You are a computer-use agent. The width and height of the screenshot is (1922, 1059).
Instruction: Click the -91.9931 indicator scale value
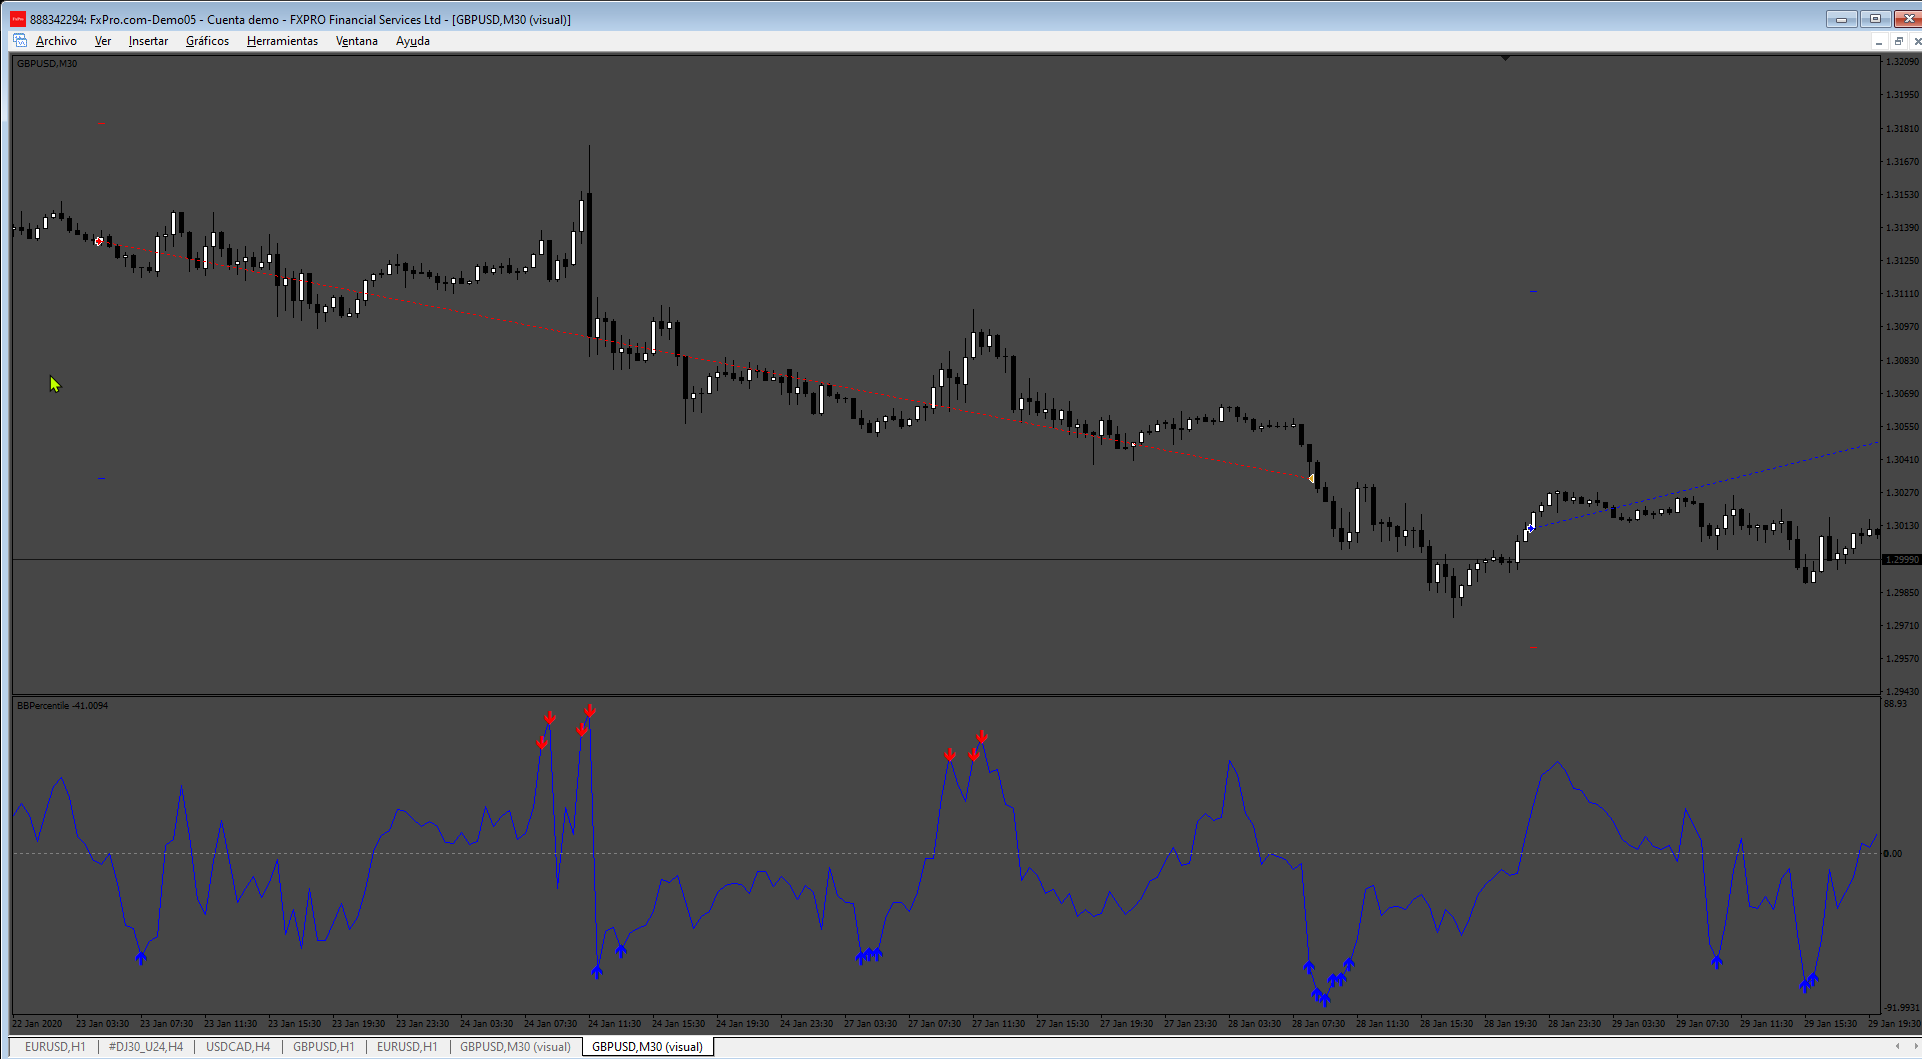pos(1902,1008)
